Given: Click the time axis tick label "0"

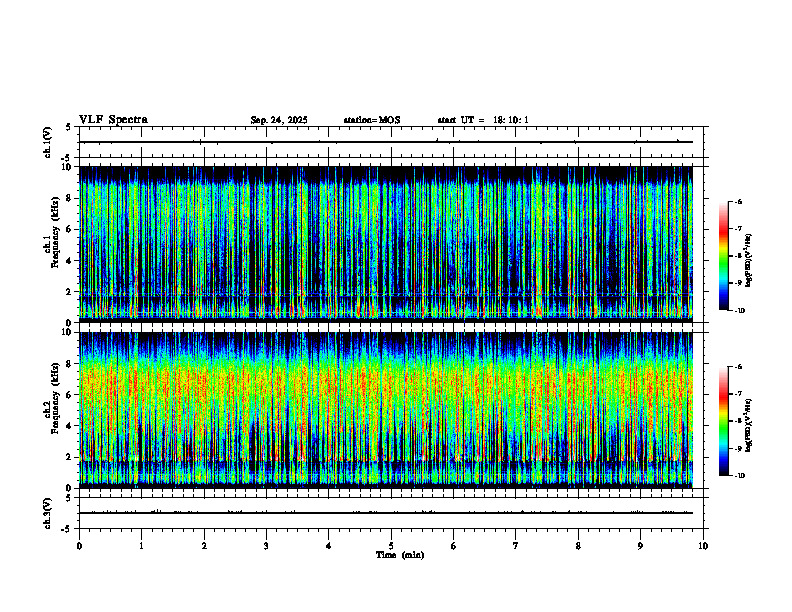Looking at the screenshot, I should (79, 546).
